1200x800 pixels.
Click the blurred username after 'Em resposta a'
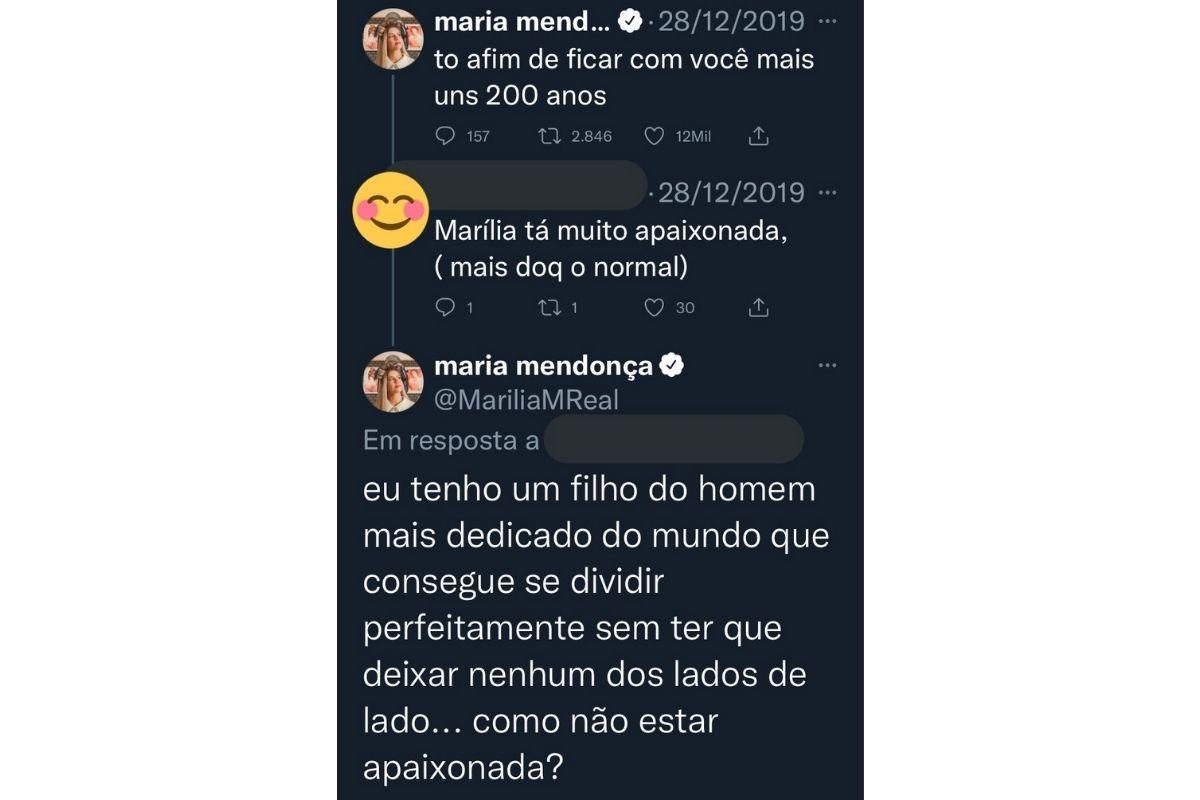(x=675, y=440)
